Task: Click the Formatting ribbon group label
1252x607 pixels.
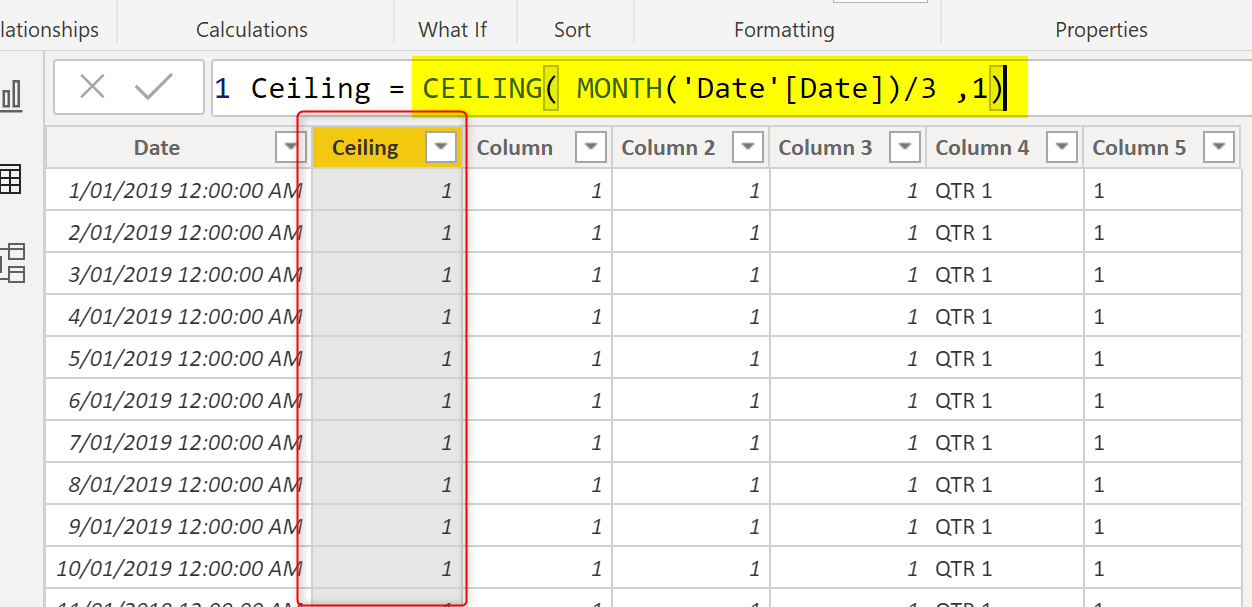Action: (784, 30)
